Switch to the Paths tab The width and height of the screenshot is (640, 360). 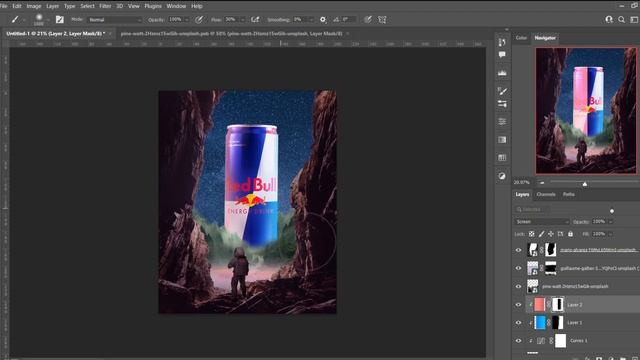coord(569,194)
